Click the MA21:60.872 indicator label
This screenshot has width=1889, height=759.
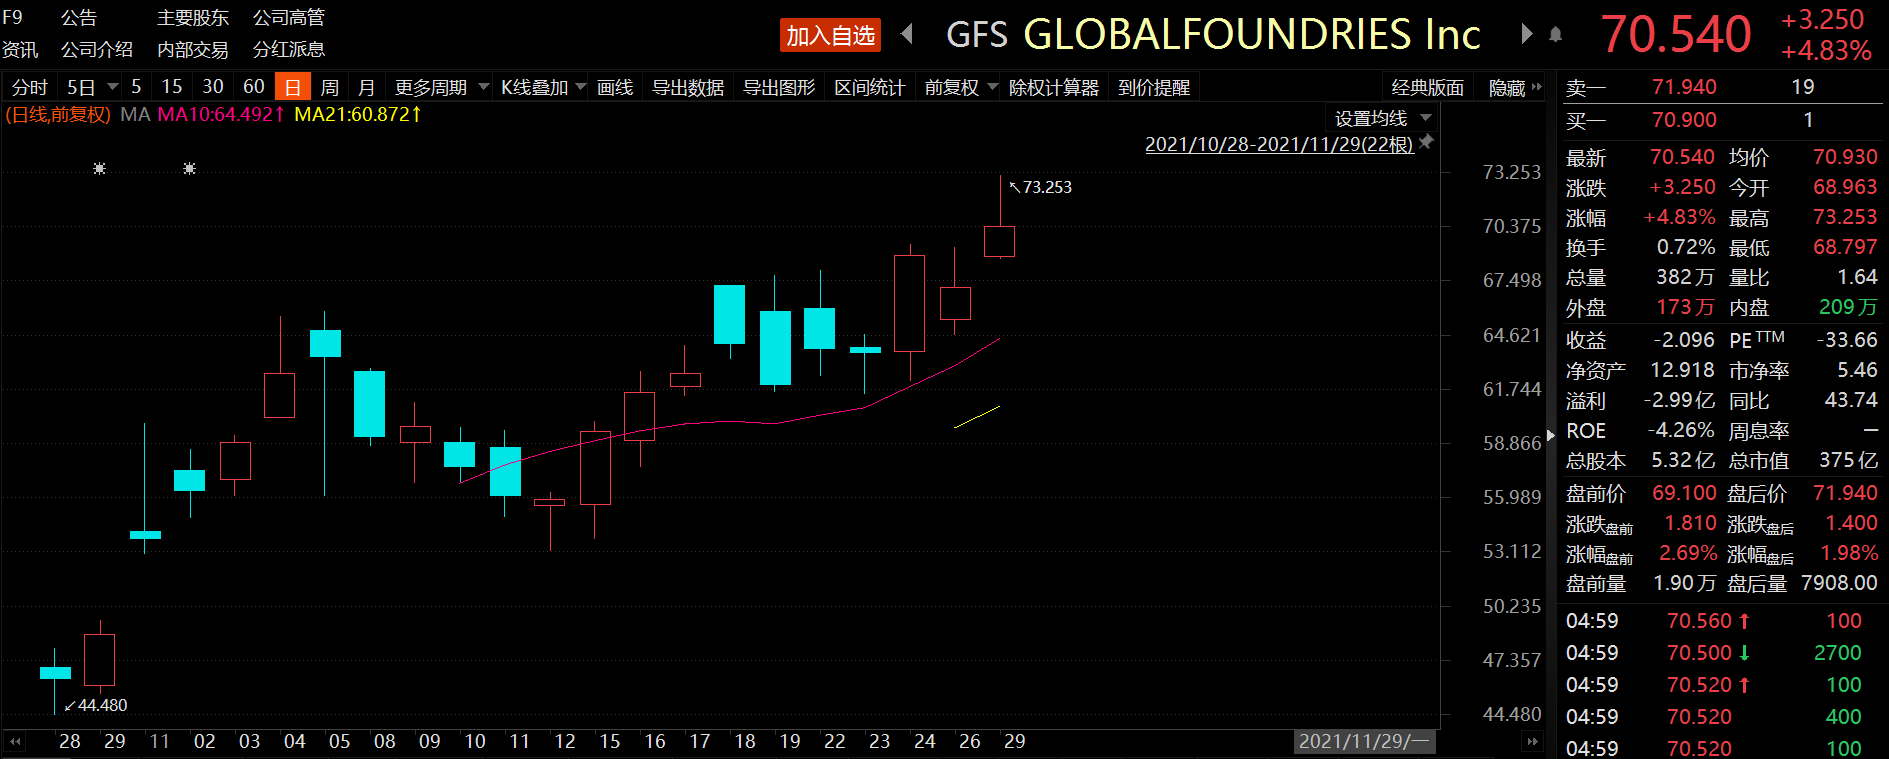[x=358, y=114]
